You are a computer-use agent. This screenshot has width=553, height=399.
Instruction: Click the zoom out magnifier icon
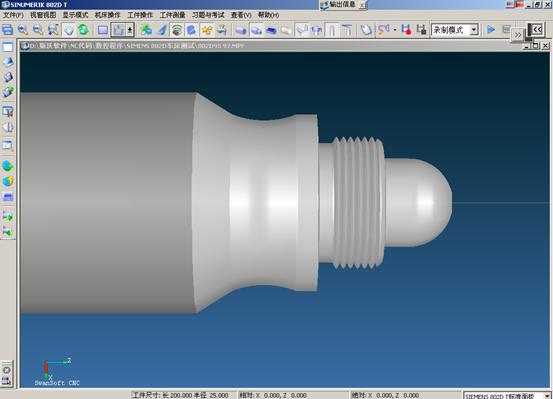coord(38,30)
